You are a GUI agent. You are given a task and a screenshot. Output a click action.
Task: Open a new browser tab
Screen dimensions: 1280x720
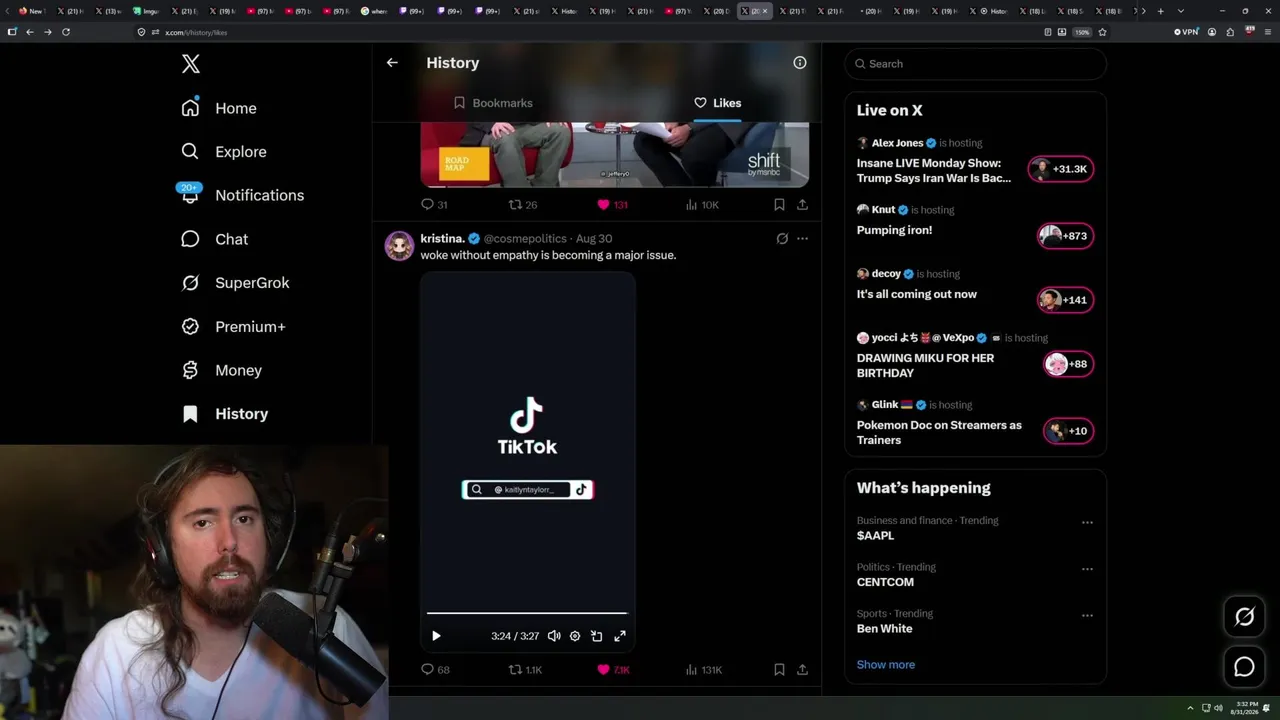point(1160,11)
